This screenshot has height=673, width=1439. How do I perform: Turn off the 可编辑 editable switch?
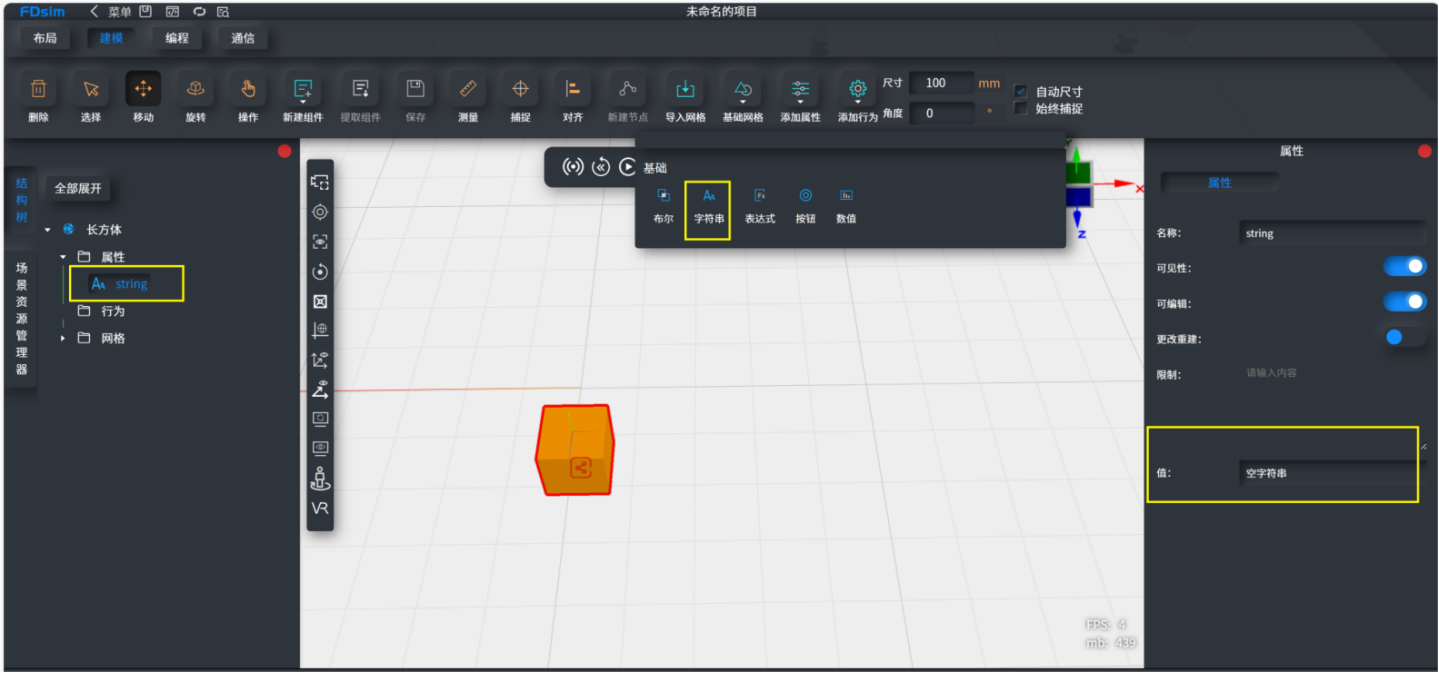(x=1405, y=301)
